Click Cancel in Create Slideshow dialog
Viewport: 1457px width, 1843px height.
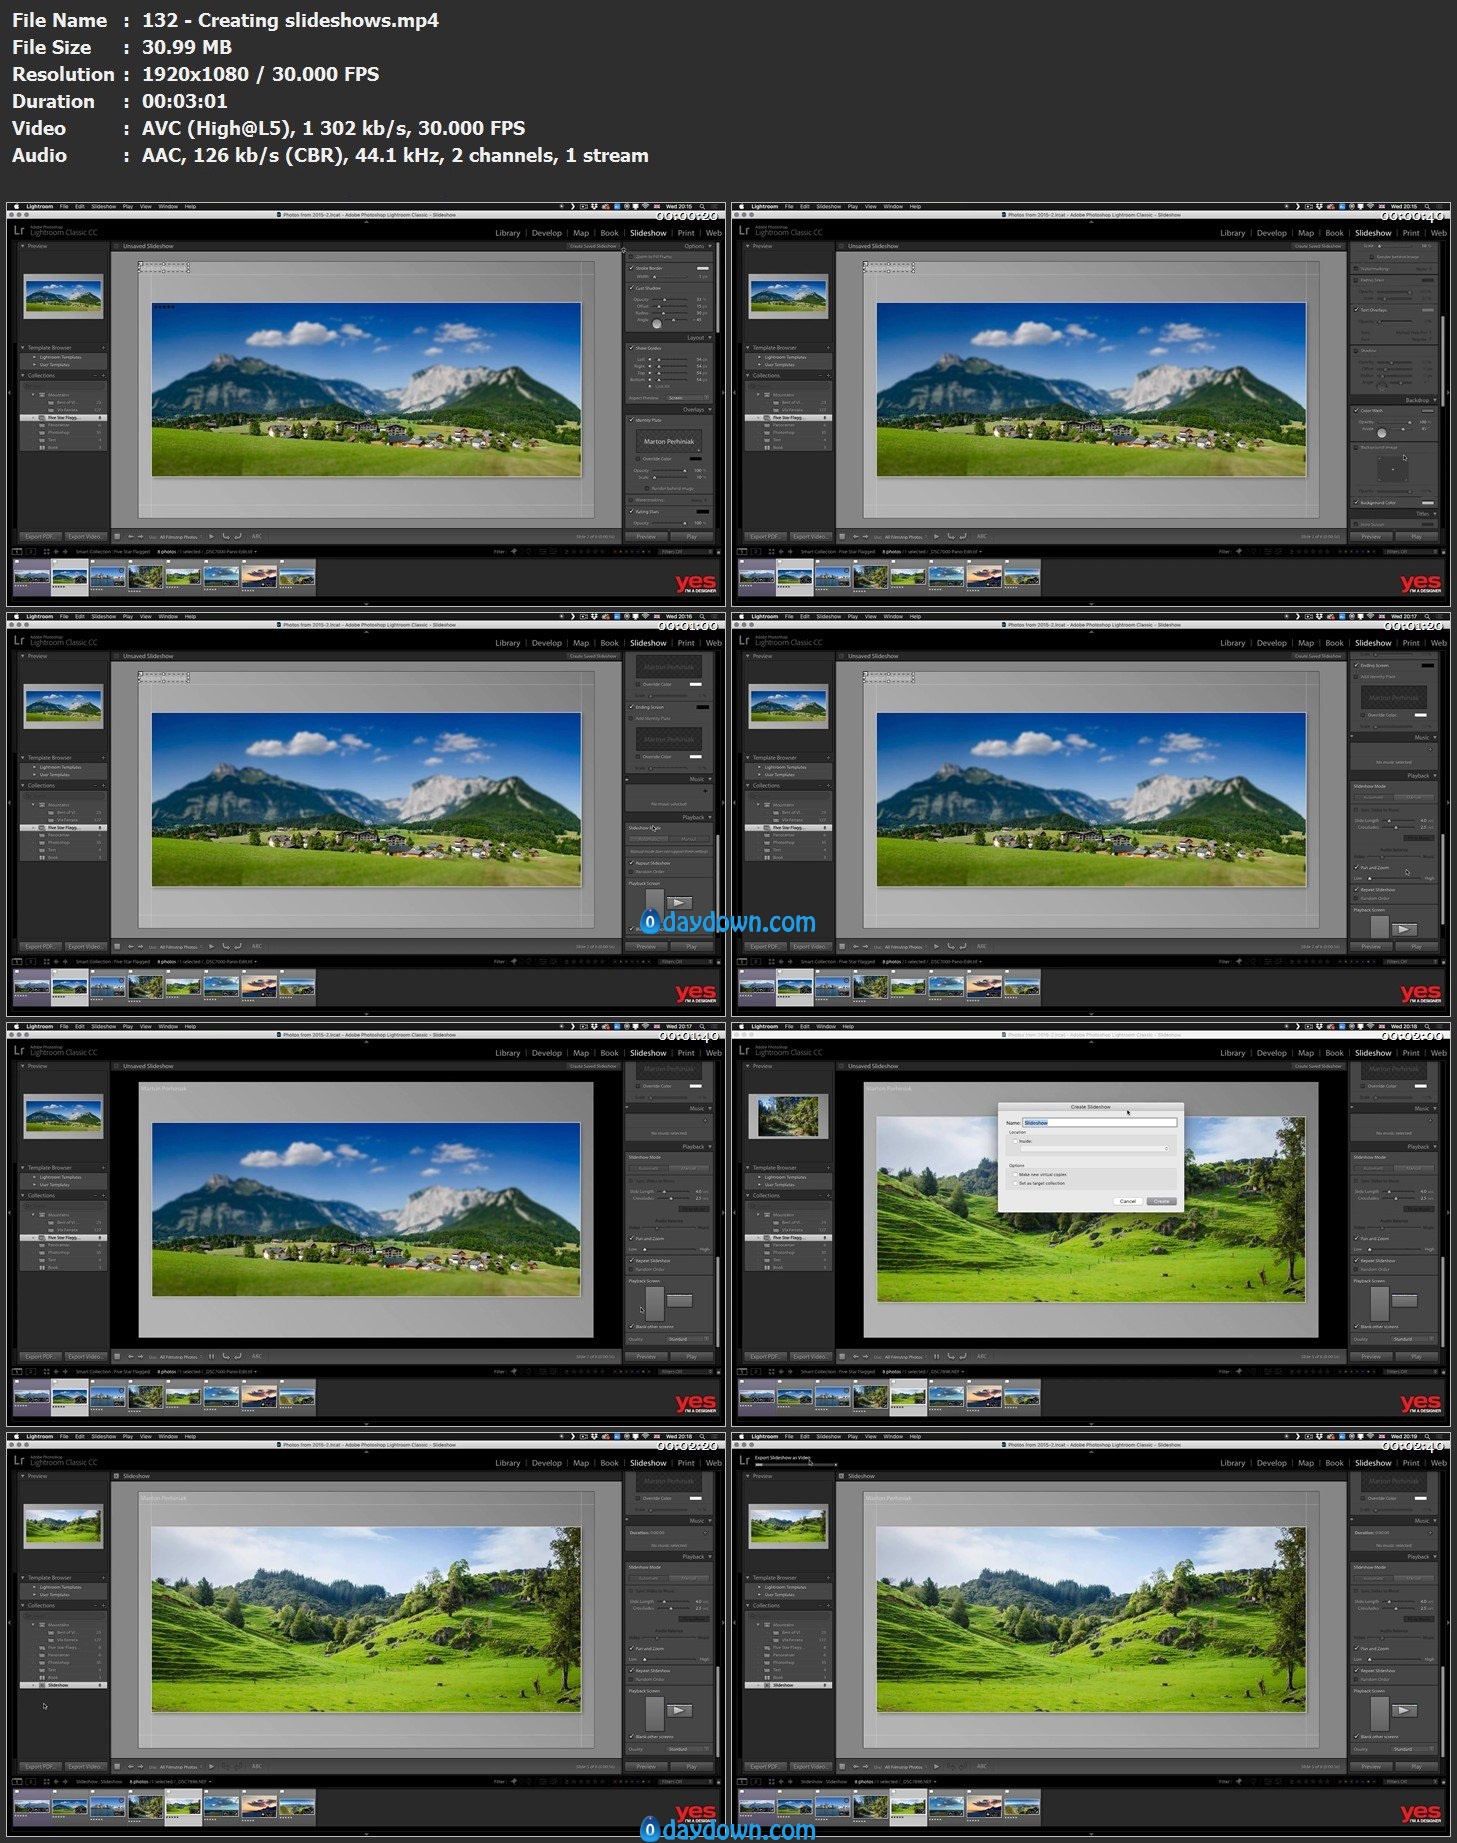click(x=1128, y=1201)
